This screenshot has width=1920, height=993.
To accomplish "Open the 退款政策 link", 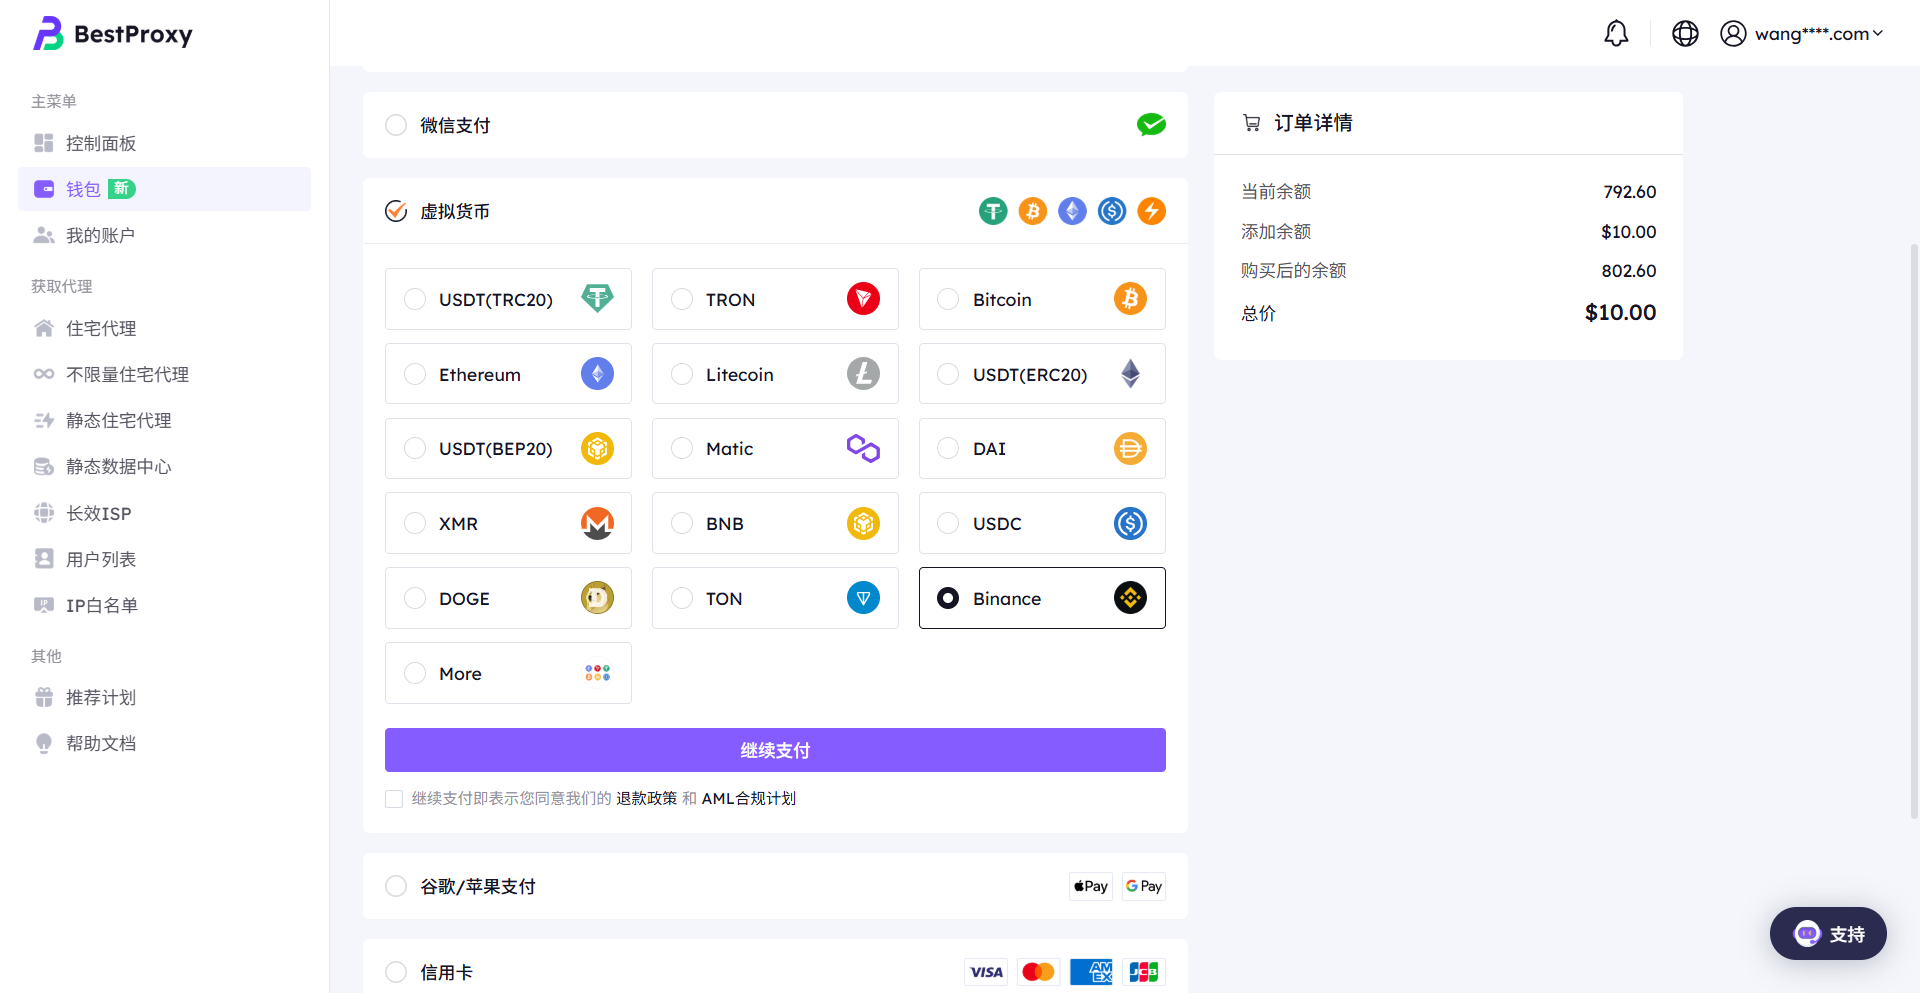I will tap(646, 799).
